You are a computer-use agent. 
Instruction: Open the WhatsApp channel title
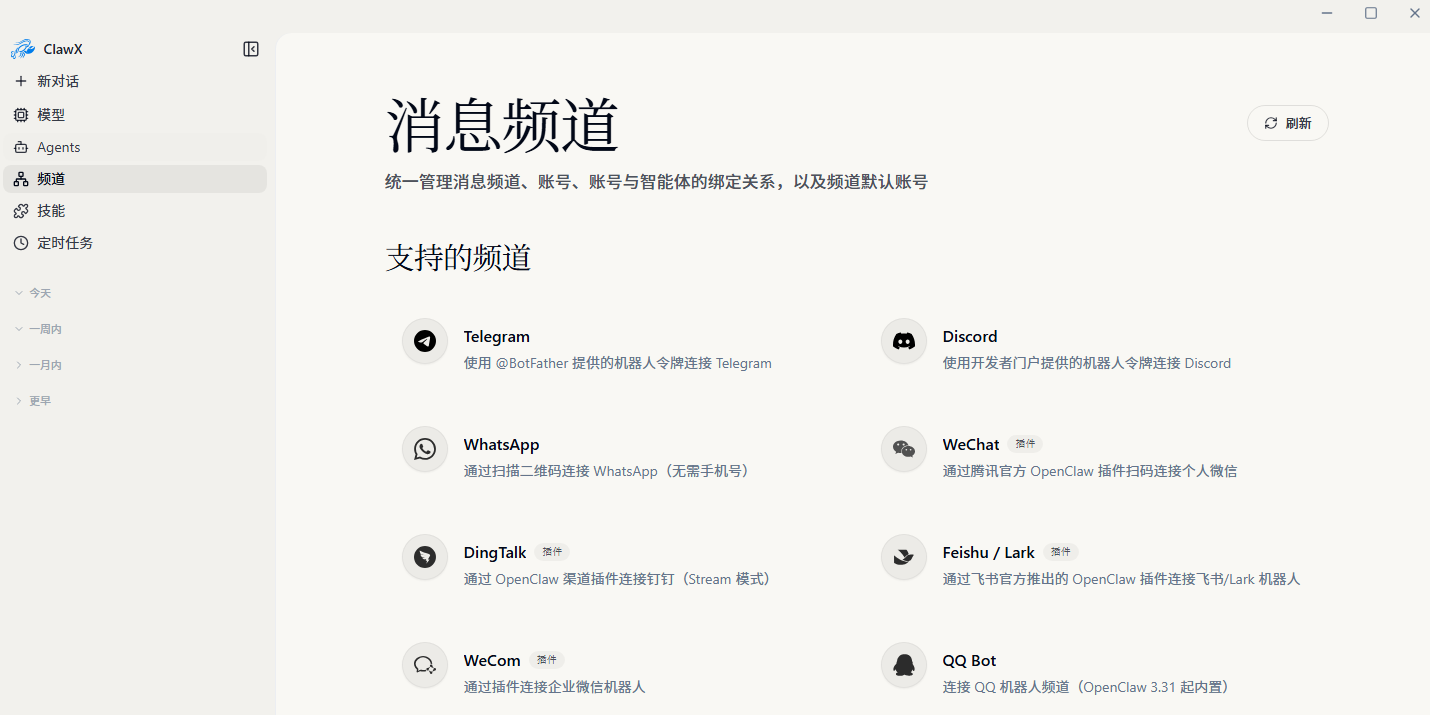point(502,445)
